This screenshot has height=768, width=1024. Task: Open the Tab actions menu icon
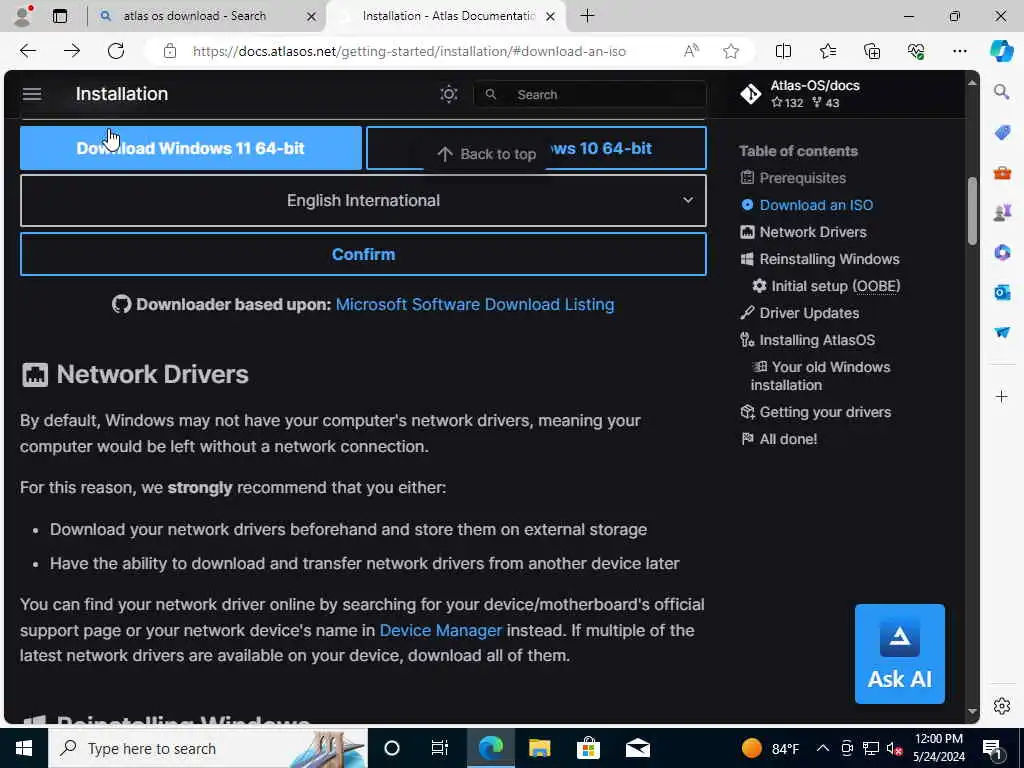(59, 16)
